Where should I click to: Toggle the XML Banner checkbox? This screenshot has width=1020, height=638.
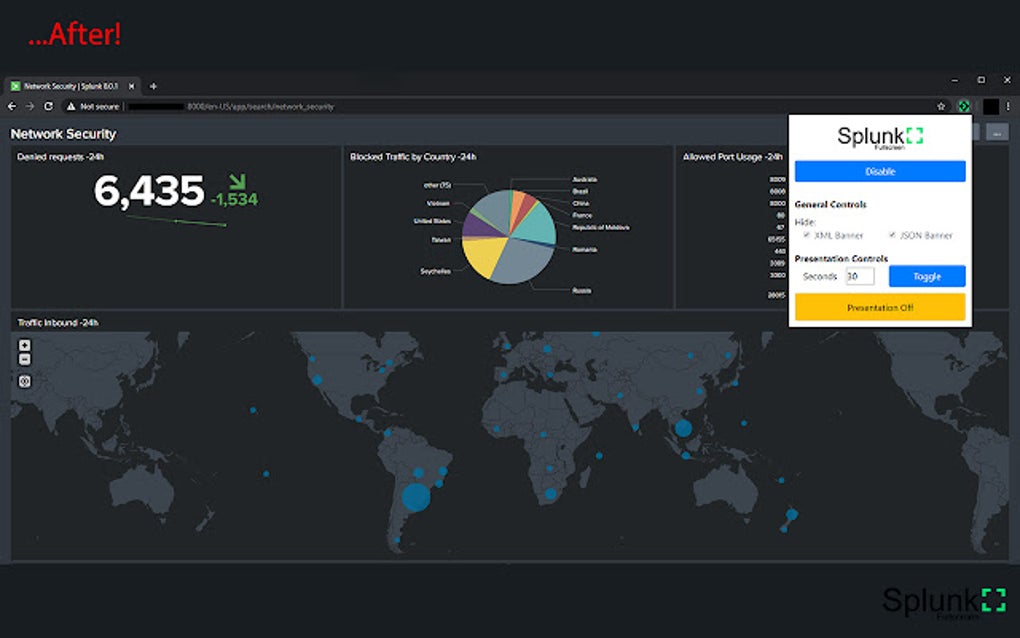[x=807, y=235]
